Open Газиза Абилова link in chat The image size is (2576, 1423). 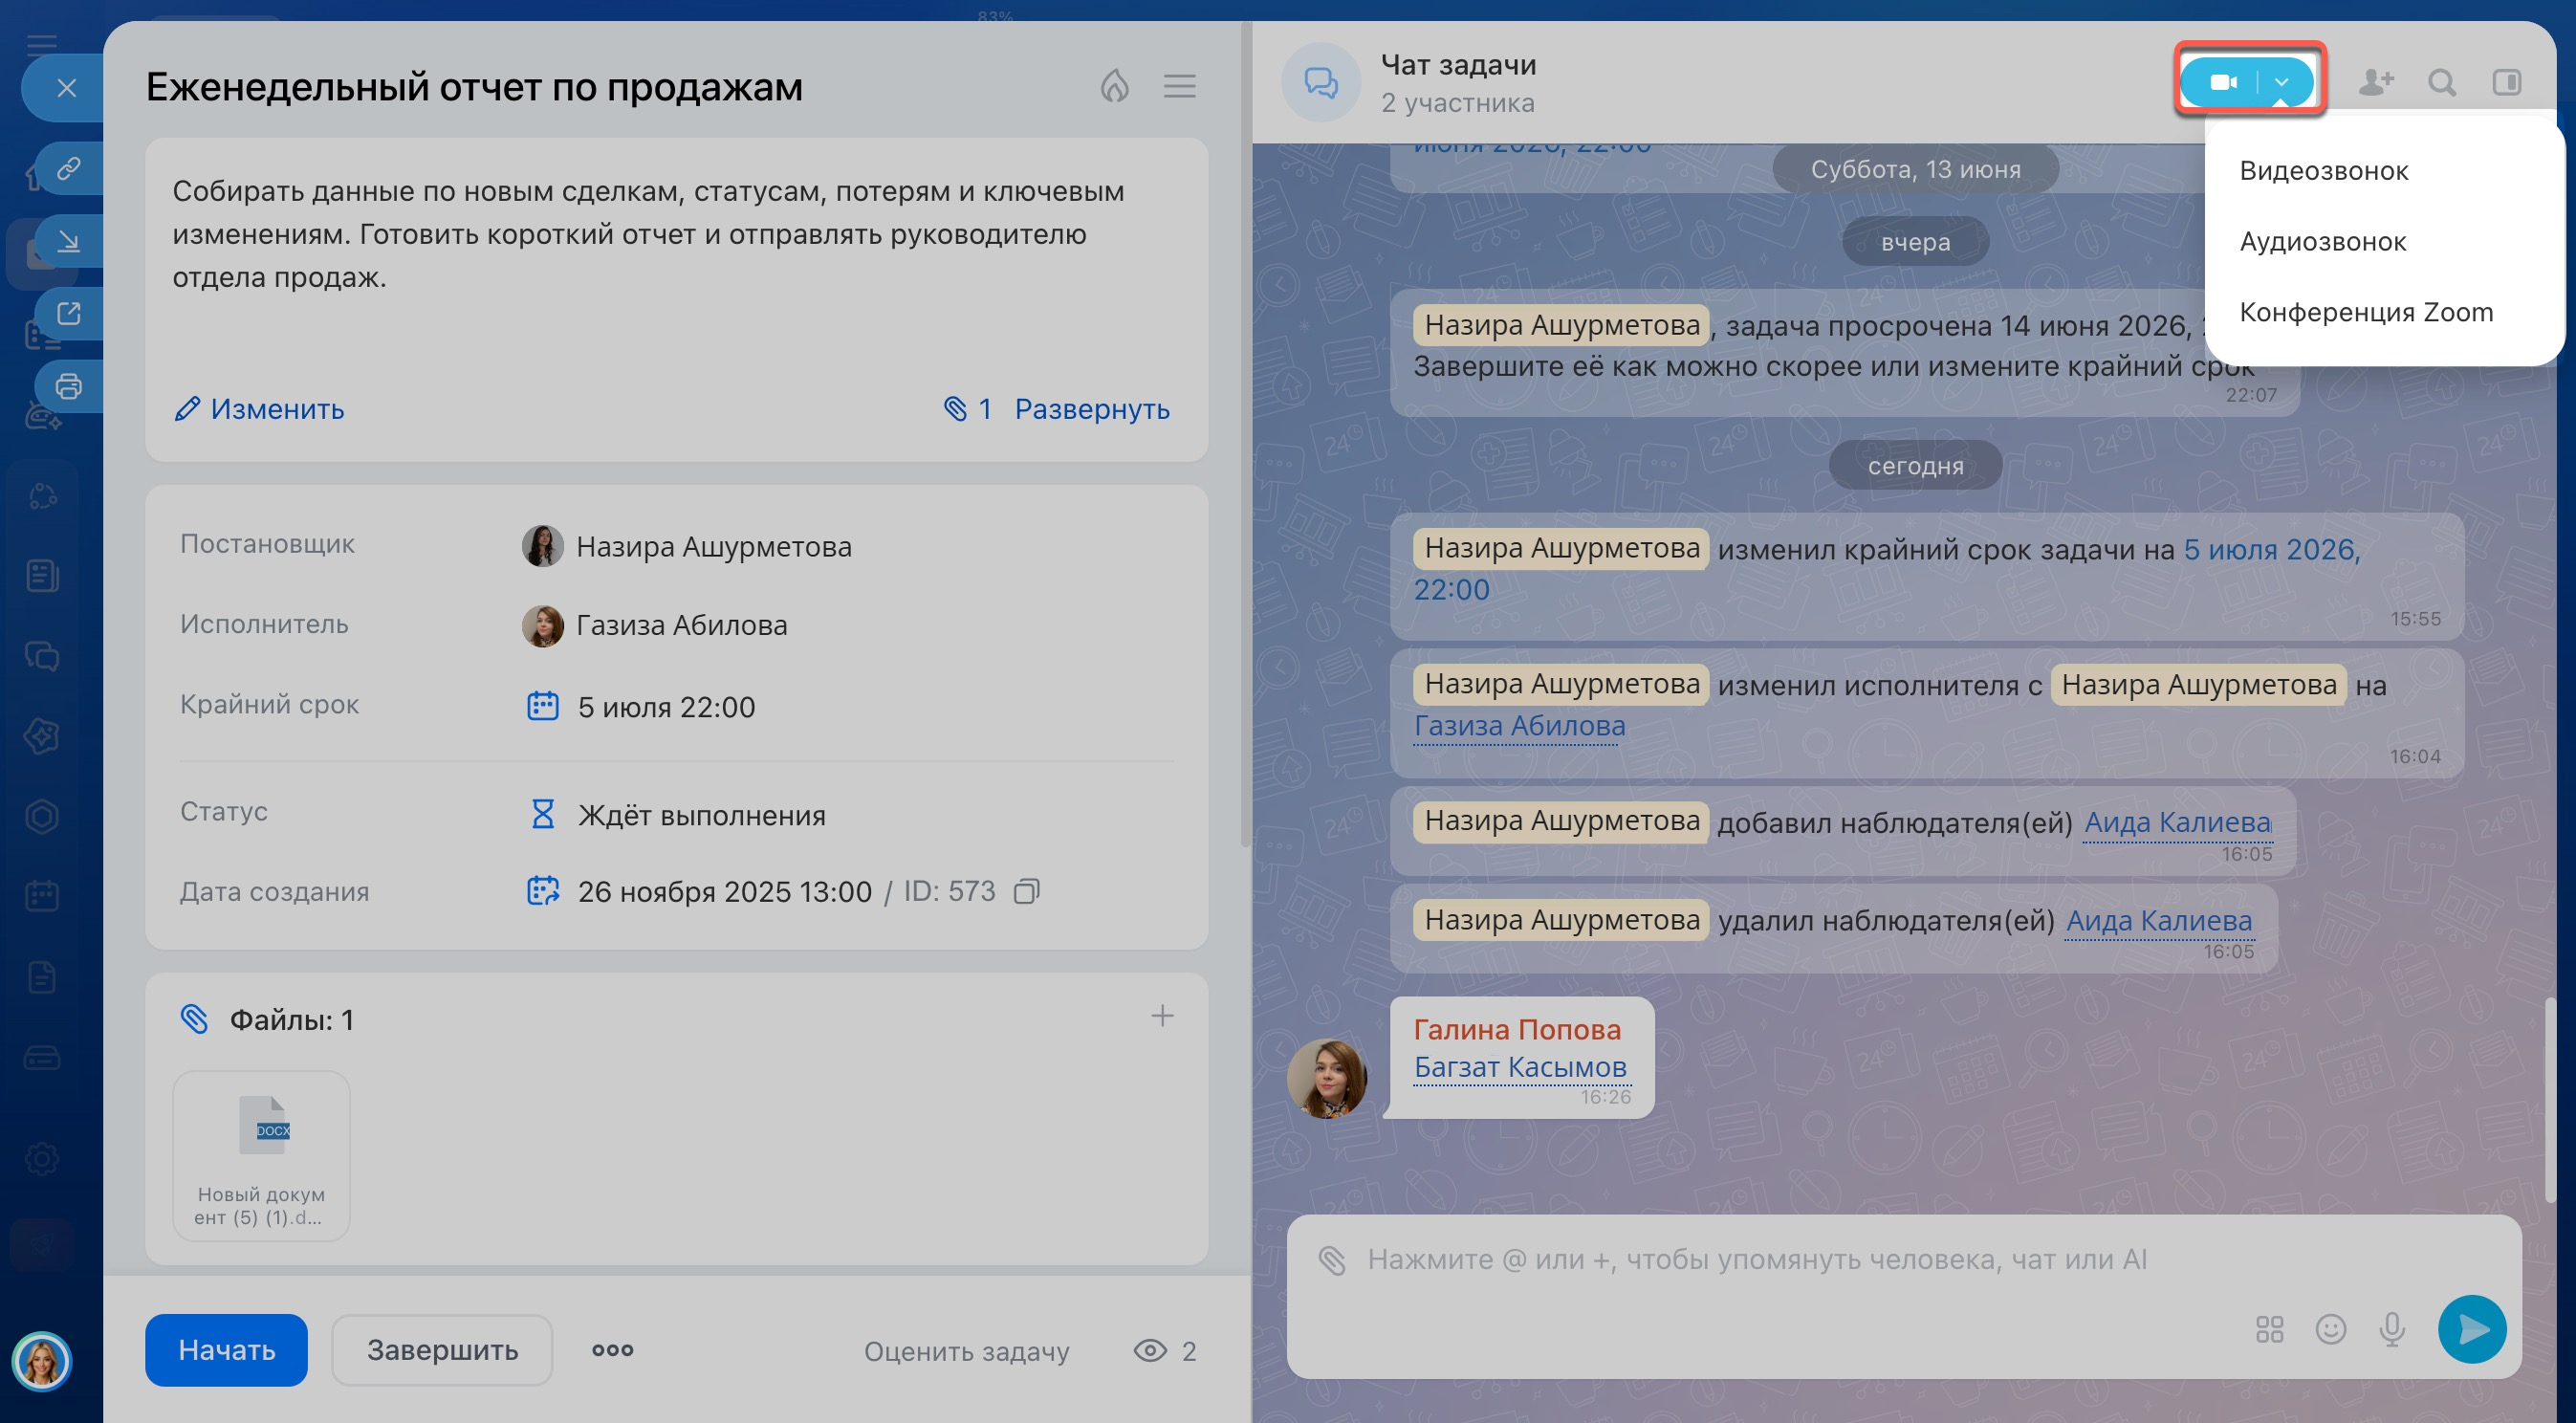click(1519, 725)
